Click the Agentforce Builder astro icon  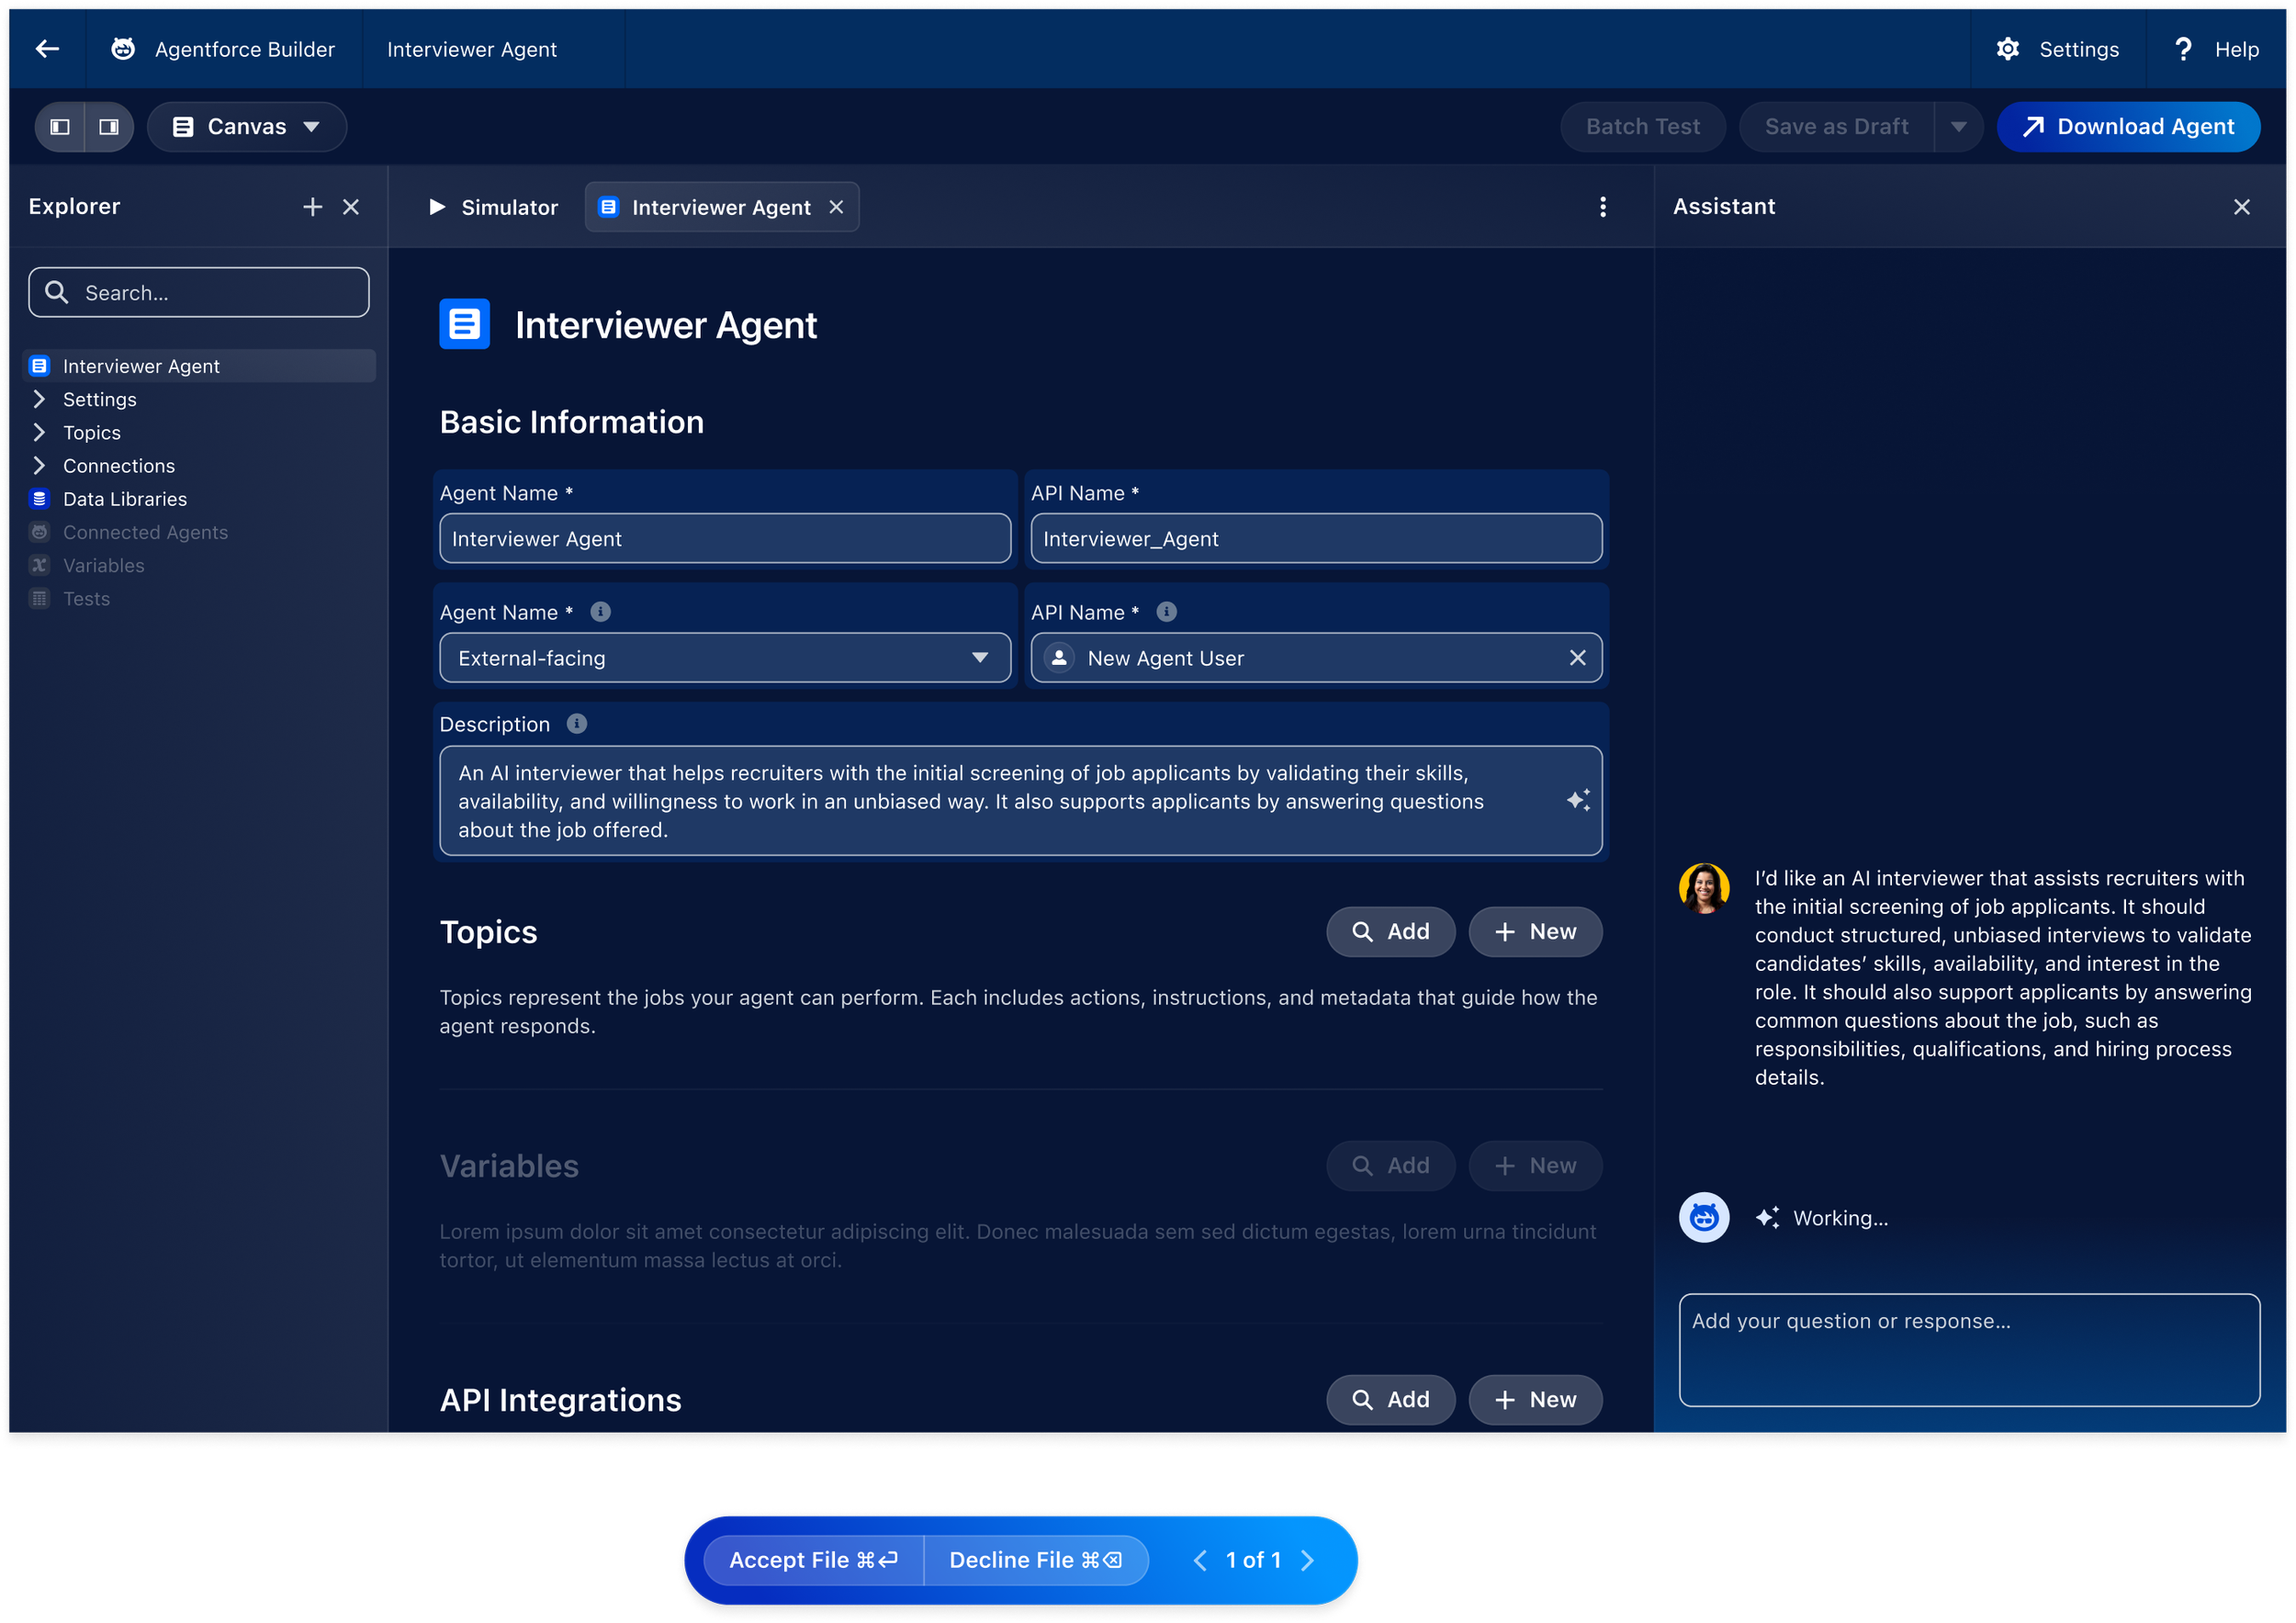pos(123,49)
